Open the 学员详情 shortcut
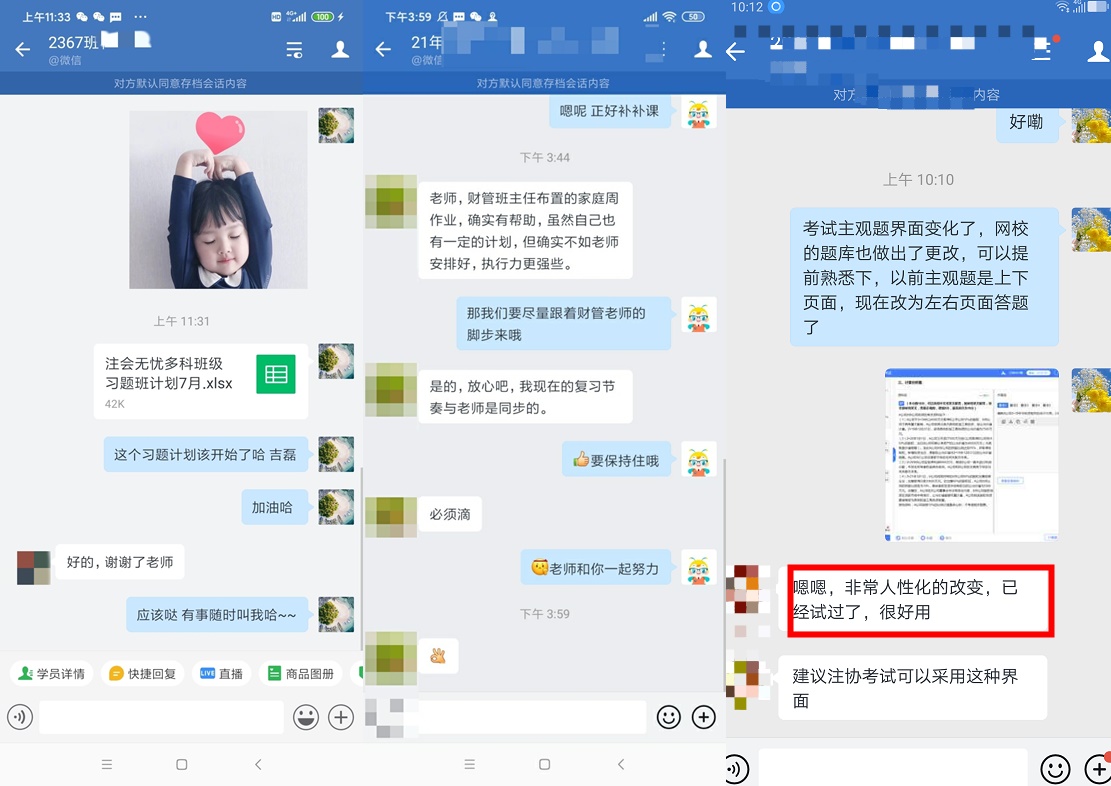This screenshot has height=786, width=1111. click(x=52, y=673)
